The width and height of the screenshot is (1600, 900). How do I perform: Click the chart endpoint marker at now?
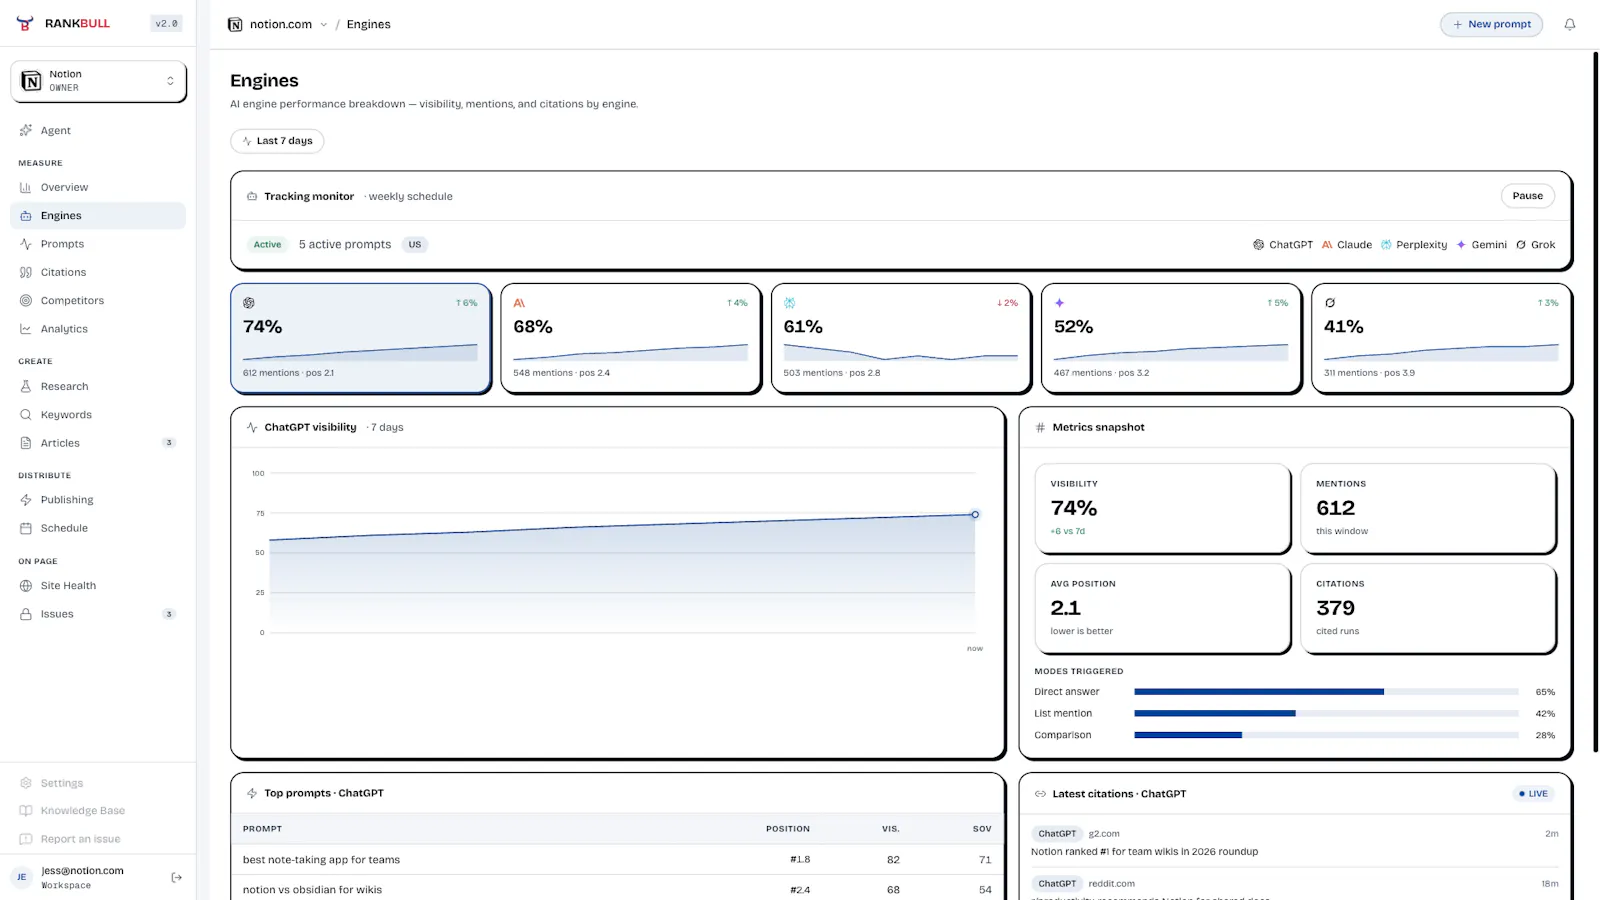[x=975, y=514]
